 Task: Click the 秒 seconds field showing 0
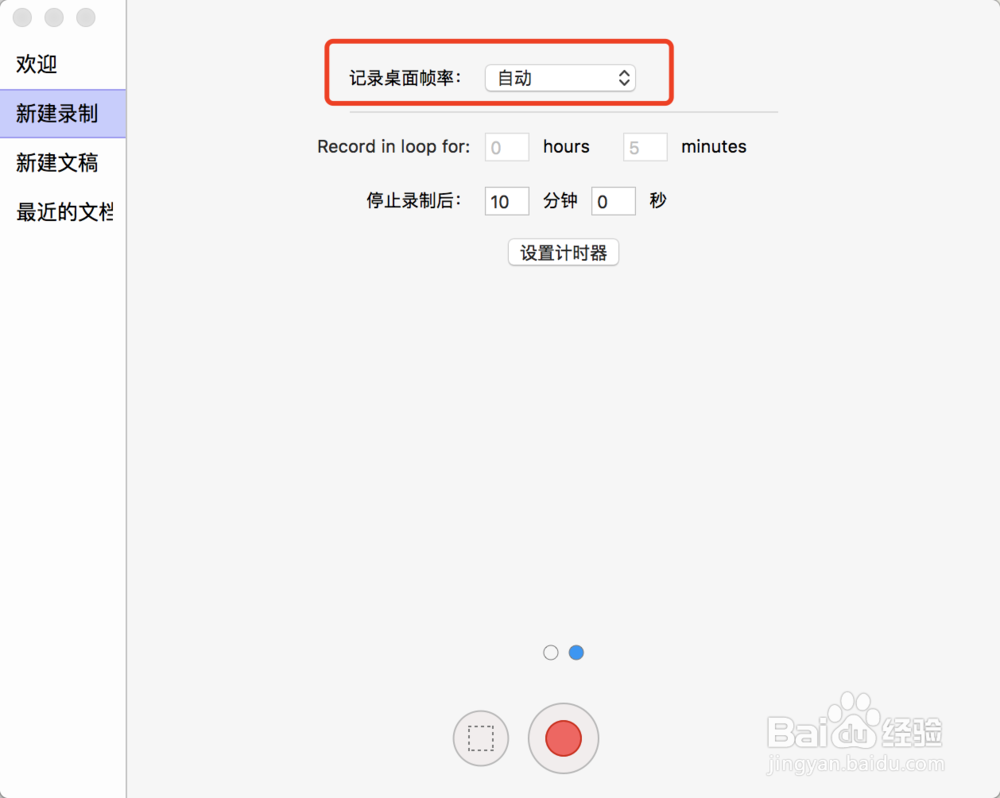coord(613,200)
